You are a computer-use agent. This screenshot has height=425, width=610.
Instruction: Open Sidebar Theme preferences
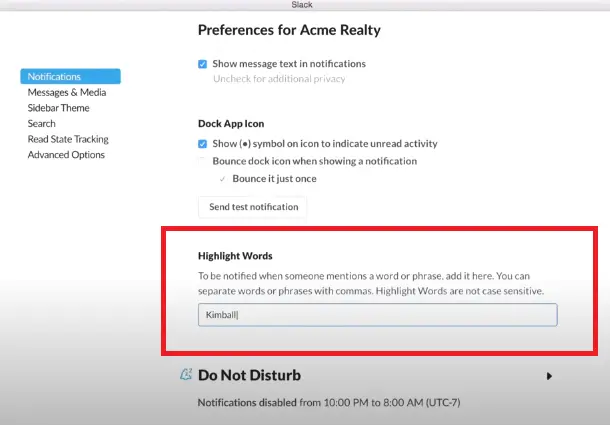tap(58, 108)
